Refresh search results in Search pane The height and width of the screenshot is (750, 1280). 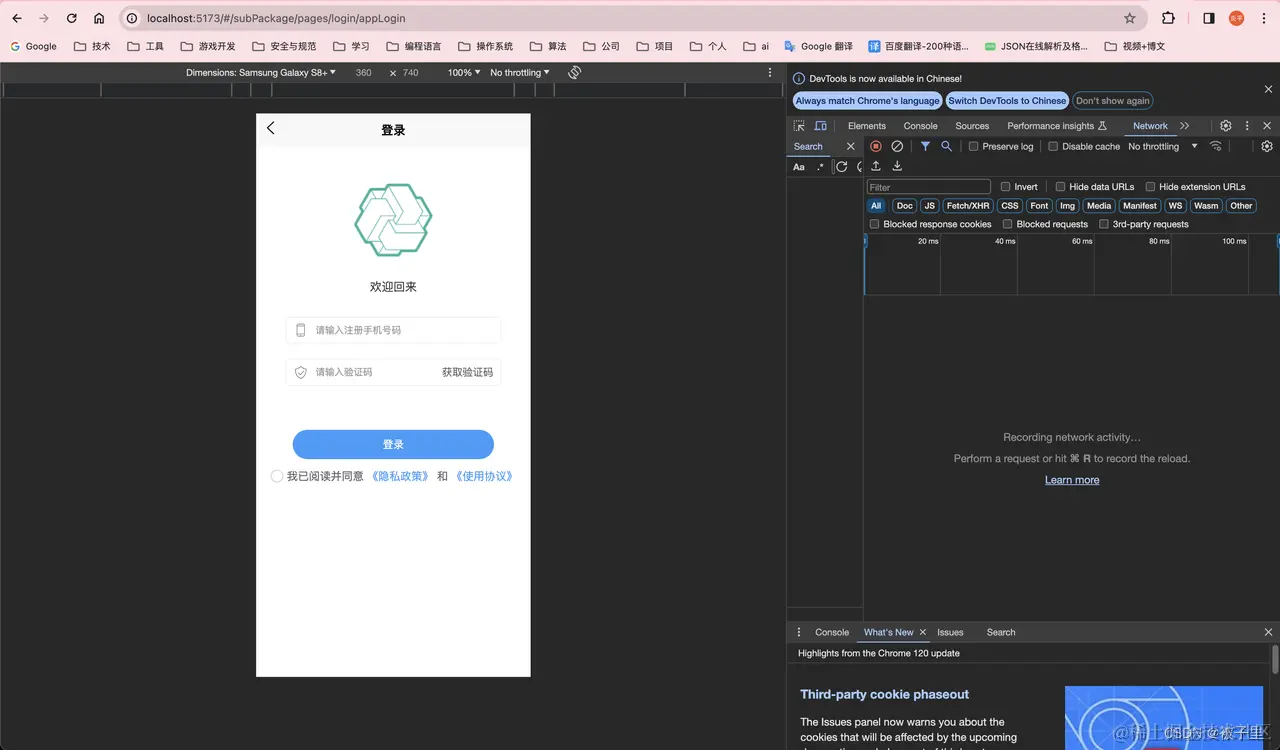(x=842, y=167)
